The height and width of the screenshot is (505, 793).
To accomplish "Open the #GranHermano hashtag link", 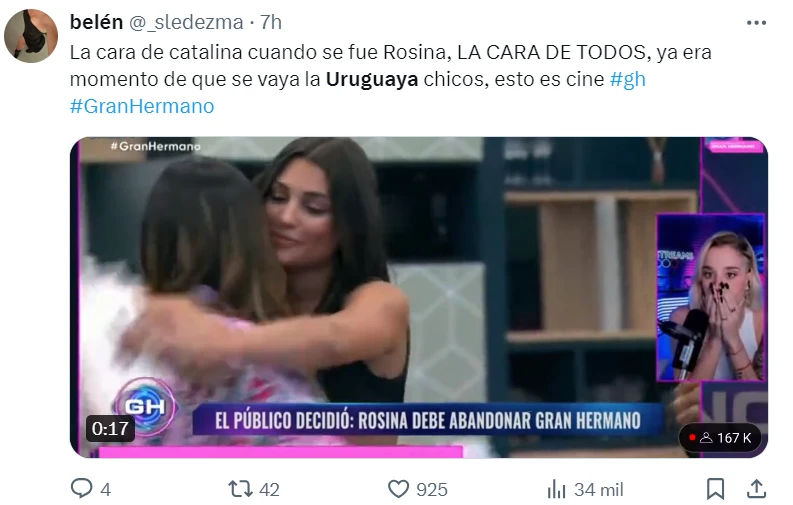I will (142, 106).
